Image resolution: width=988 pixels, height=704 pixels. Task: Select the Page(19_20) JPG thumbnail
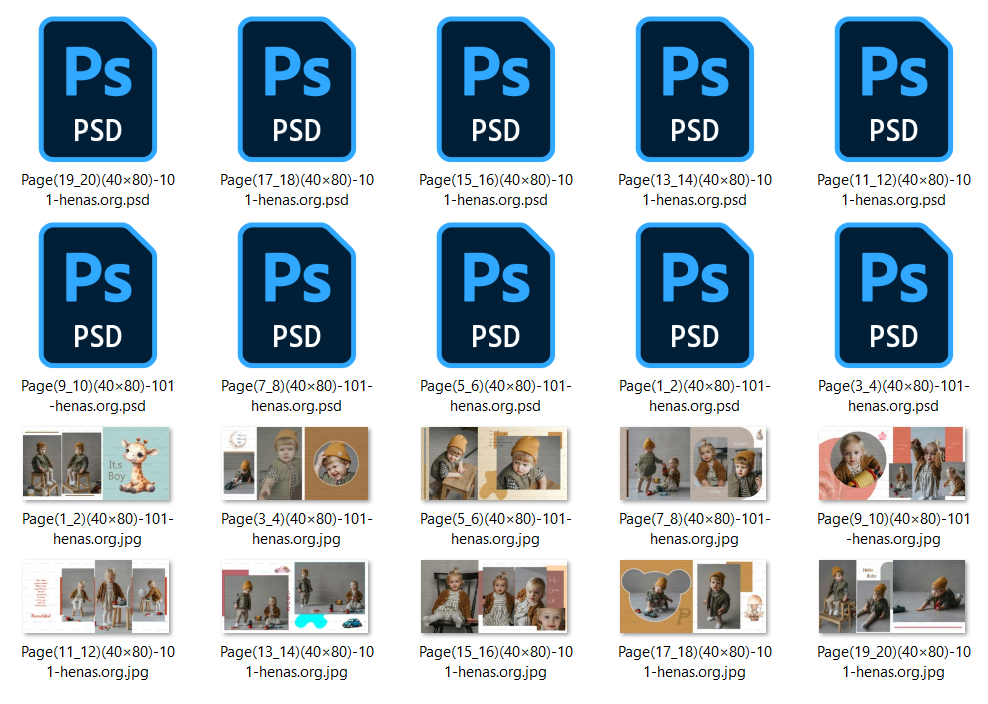point(892,596)
